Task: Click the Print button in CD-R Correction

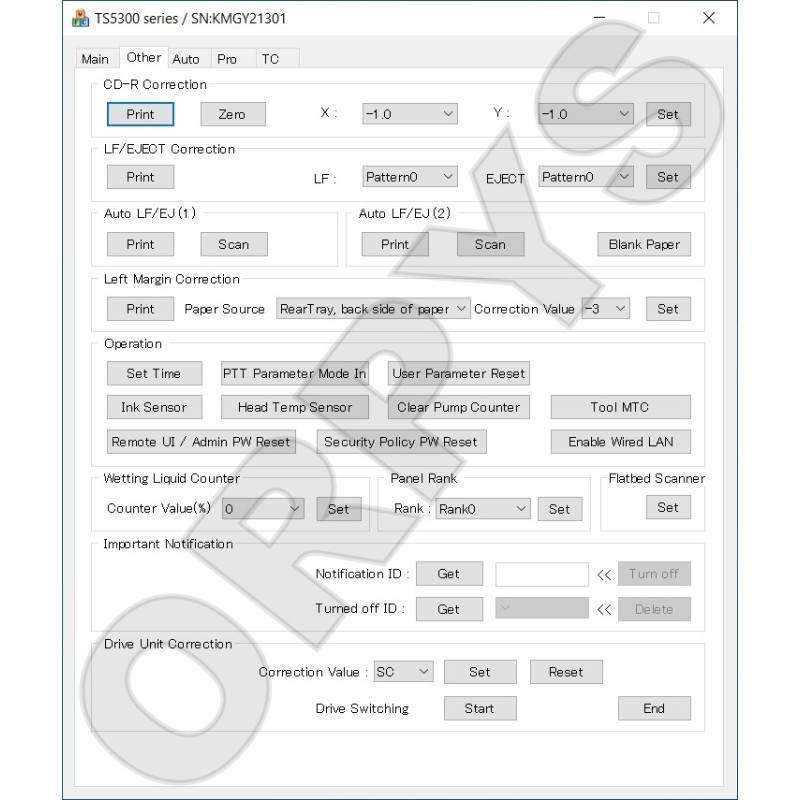Action: (x=140, y=114)
